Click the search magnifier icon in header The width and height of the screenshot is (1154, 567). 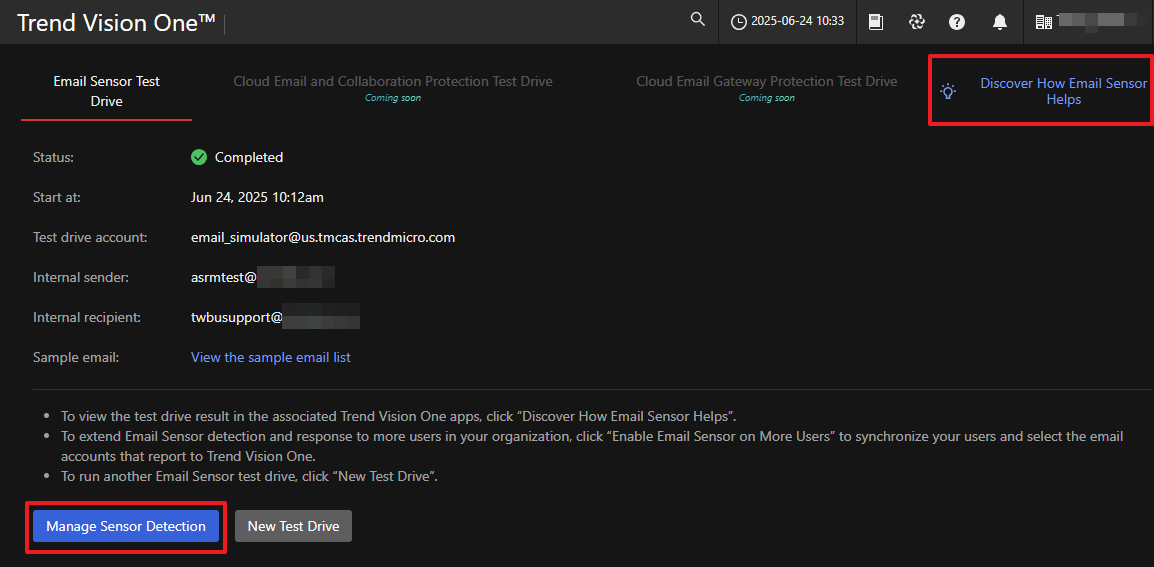click(x=698, y=20)
